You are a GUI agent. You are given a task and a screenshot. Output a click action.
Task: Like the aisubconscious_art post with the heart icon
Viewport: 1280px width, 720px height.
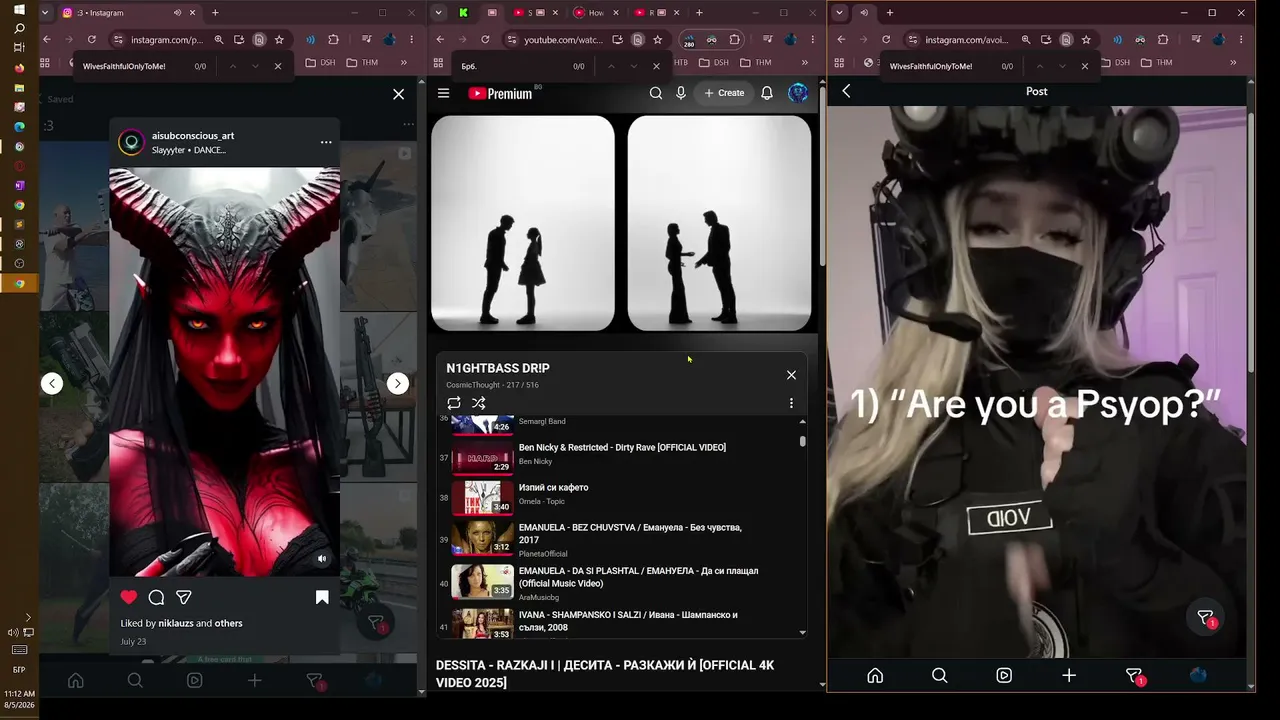pyautogui.click(x=129, y=597)
